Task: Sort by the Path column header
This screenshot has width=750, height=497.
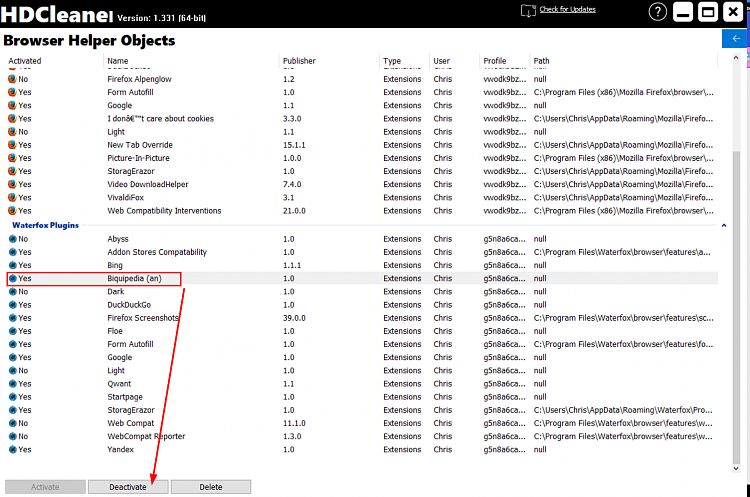Action: click(x=541, y=61)
